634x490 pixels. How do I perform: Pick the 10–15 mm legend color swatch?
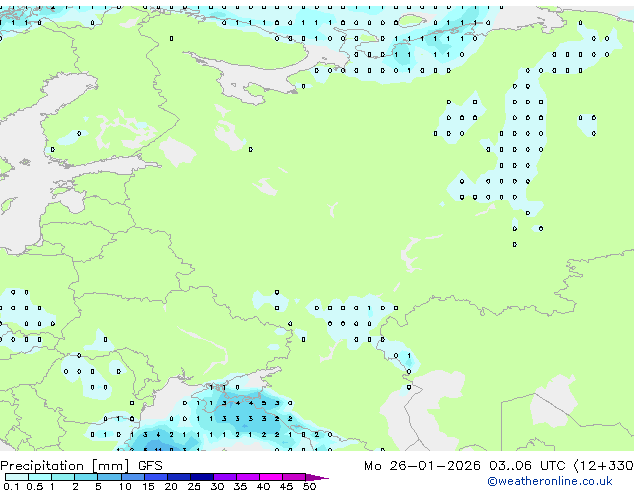point(132,477)
